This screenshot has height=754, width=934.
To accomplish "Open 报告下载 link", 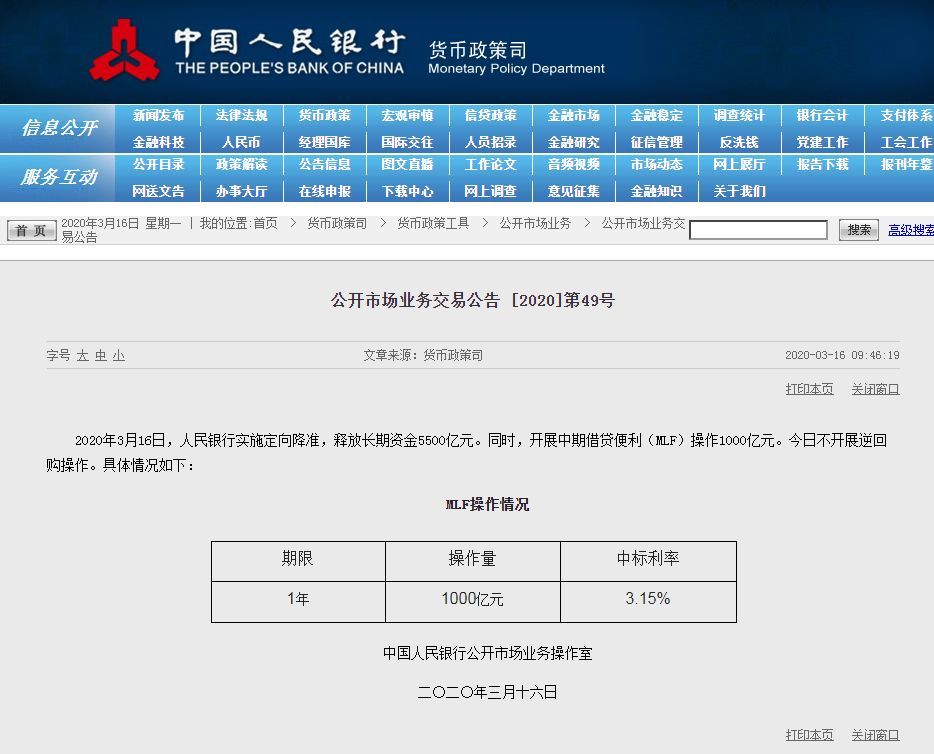I will 822,164.
